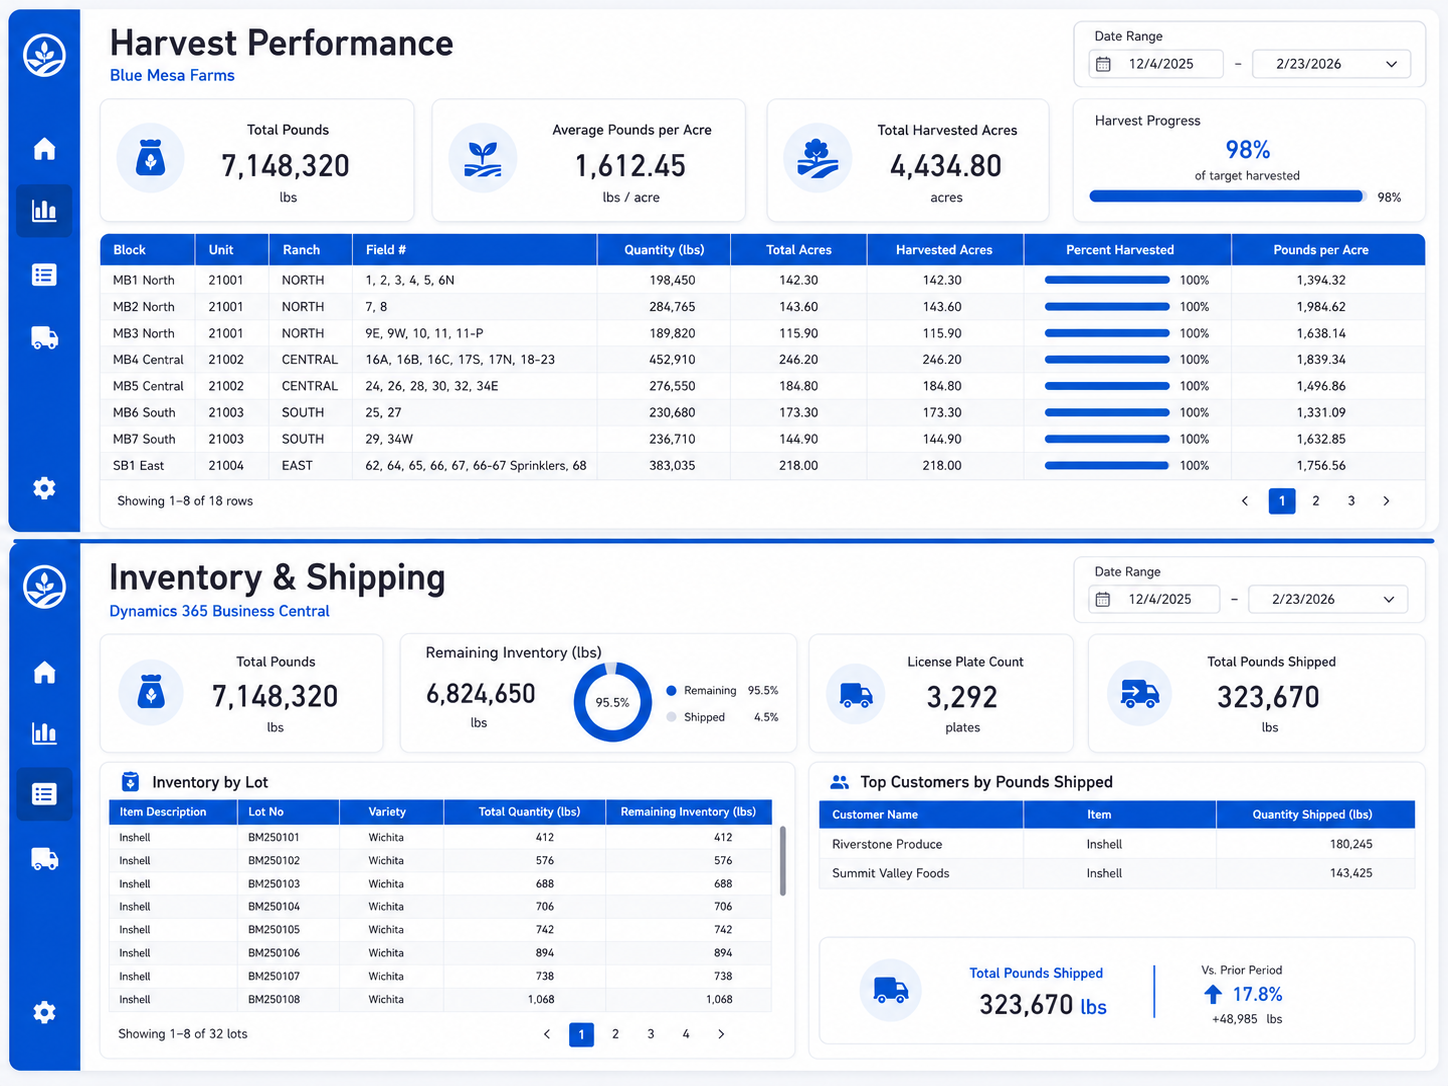
Task: Click the License Plate Count truck icon
Action: click(x=856, y=693)
